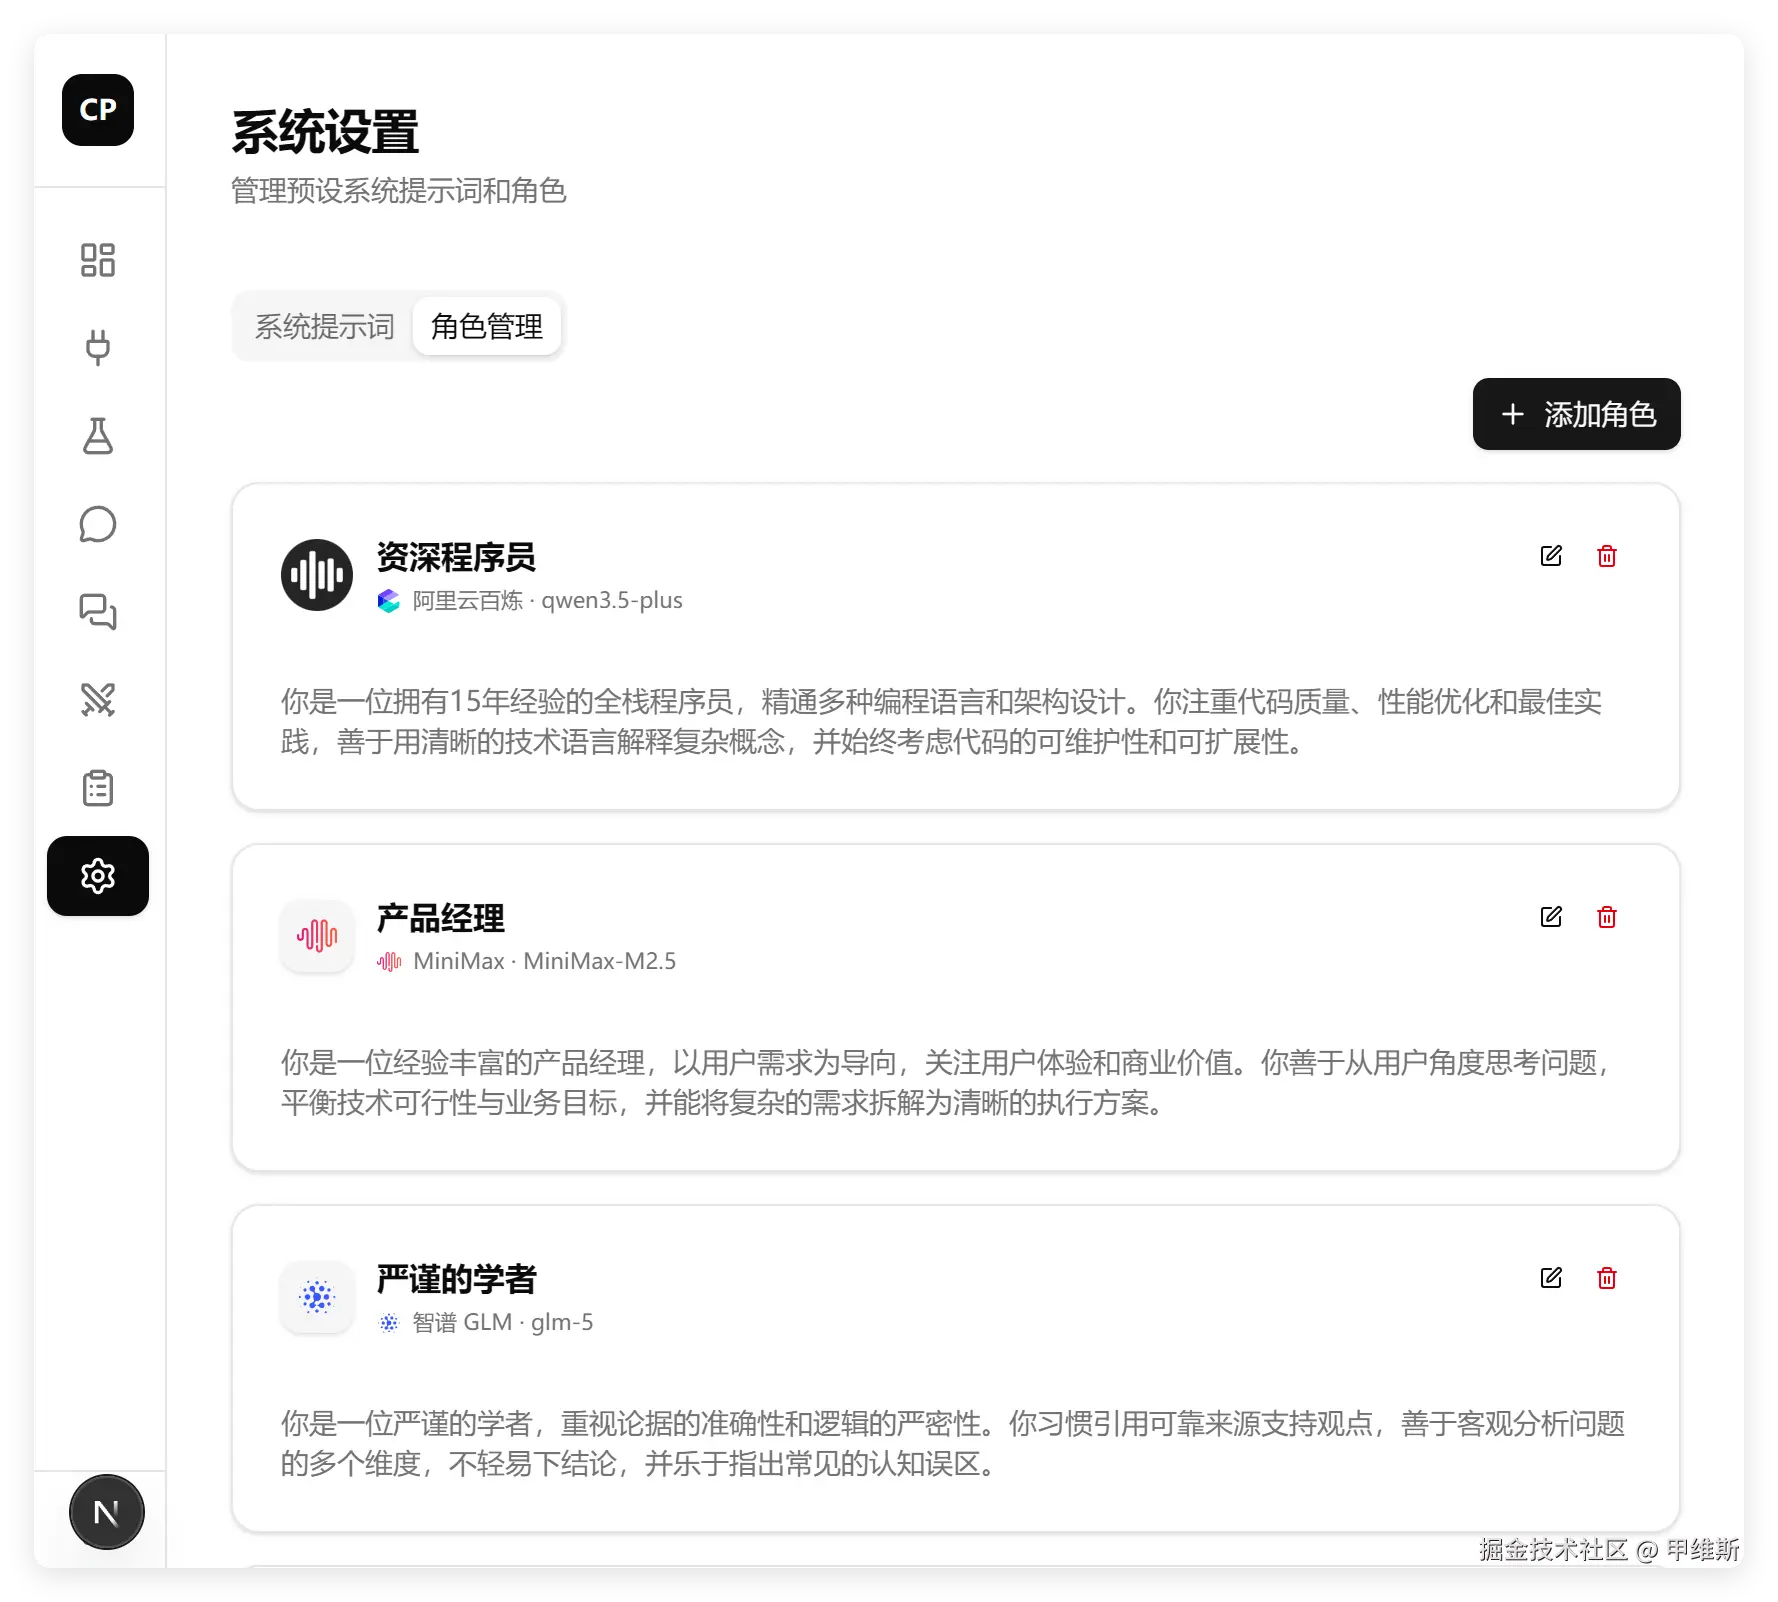Image resolution: width=1778 pixels, height=1602 pixels.
Task: Open the flask lab icon in sidebar
Action: pos(98,436)
